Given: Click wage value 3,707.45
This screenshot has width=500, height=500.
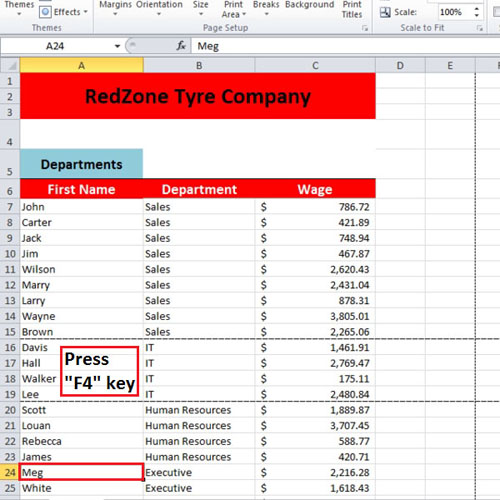Looking at the screenshot, I should tap(315, 426).
